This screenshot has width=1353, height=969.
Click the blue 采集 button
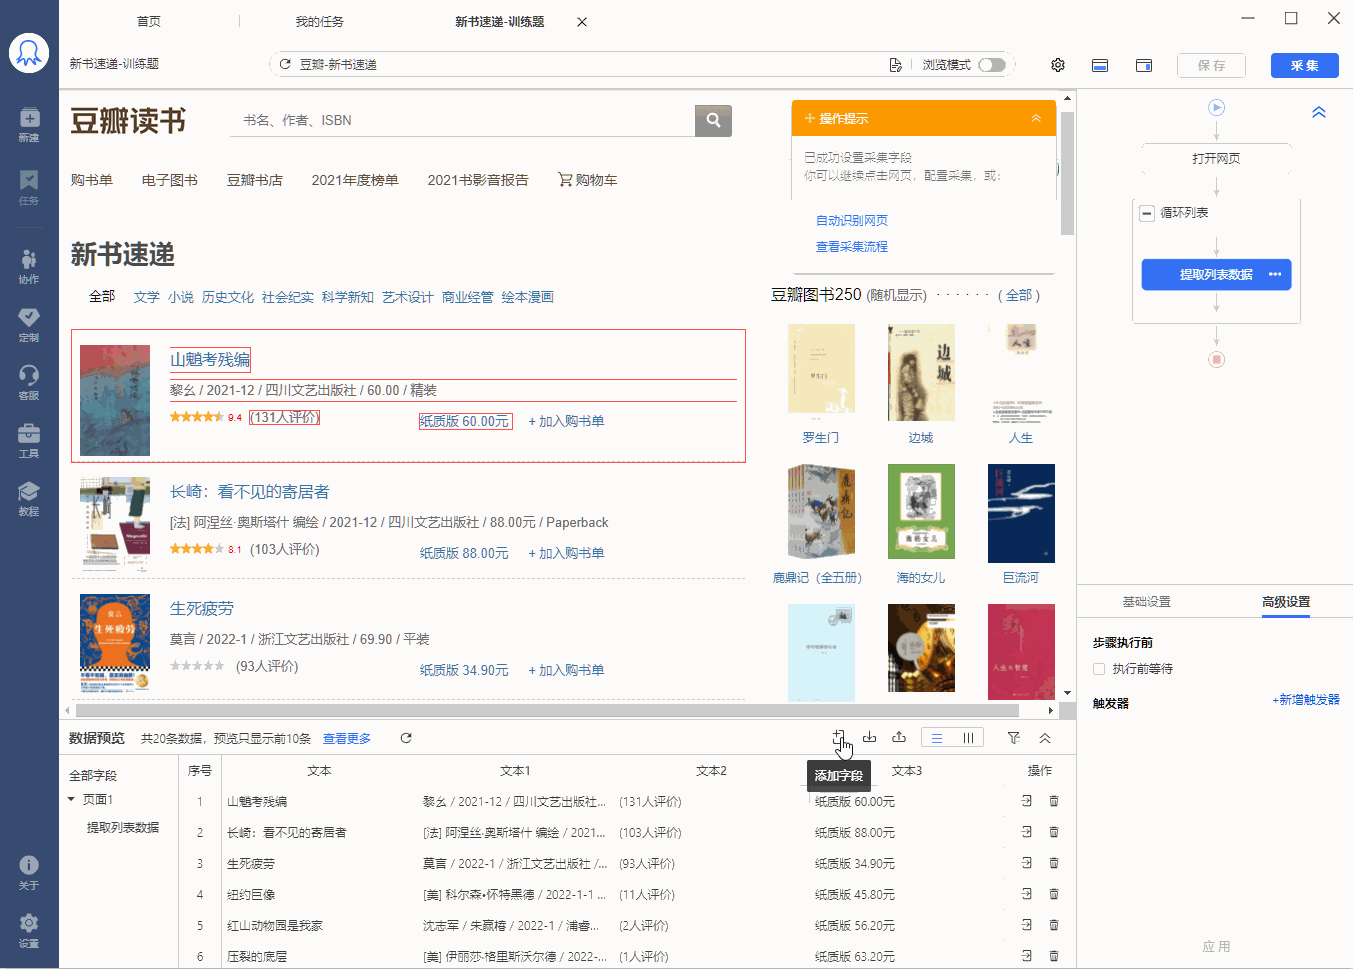click(x=1305, y=65)
